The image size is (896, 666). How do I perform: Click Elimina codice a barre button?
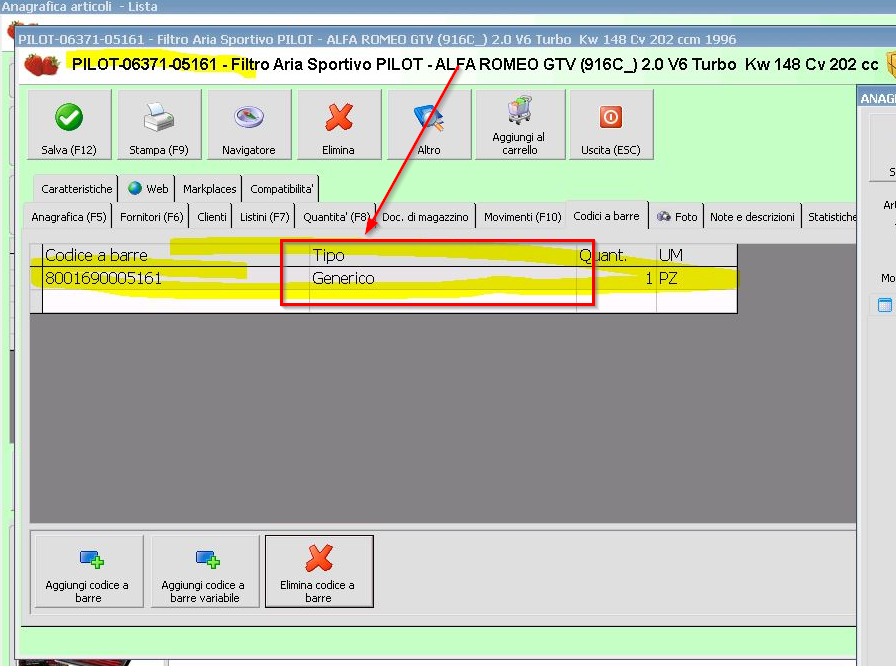pos(319,571)
